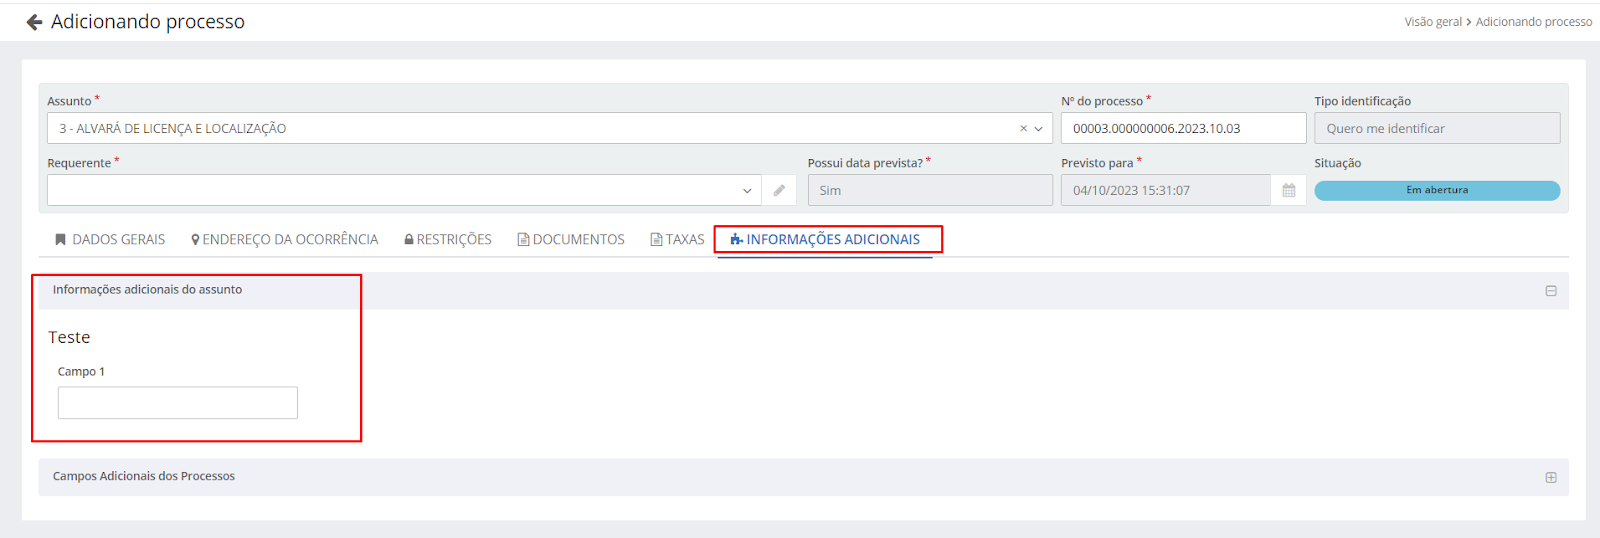Viewport: 1600px width, 538px height.
Task: Select the Documentos tab
Action: pyautogui.click(x=571, y=240)
